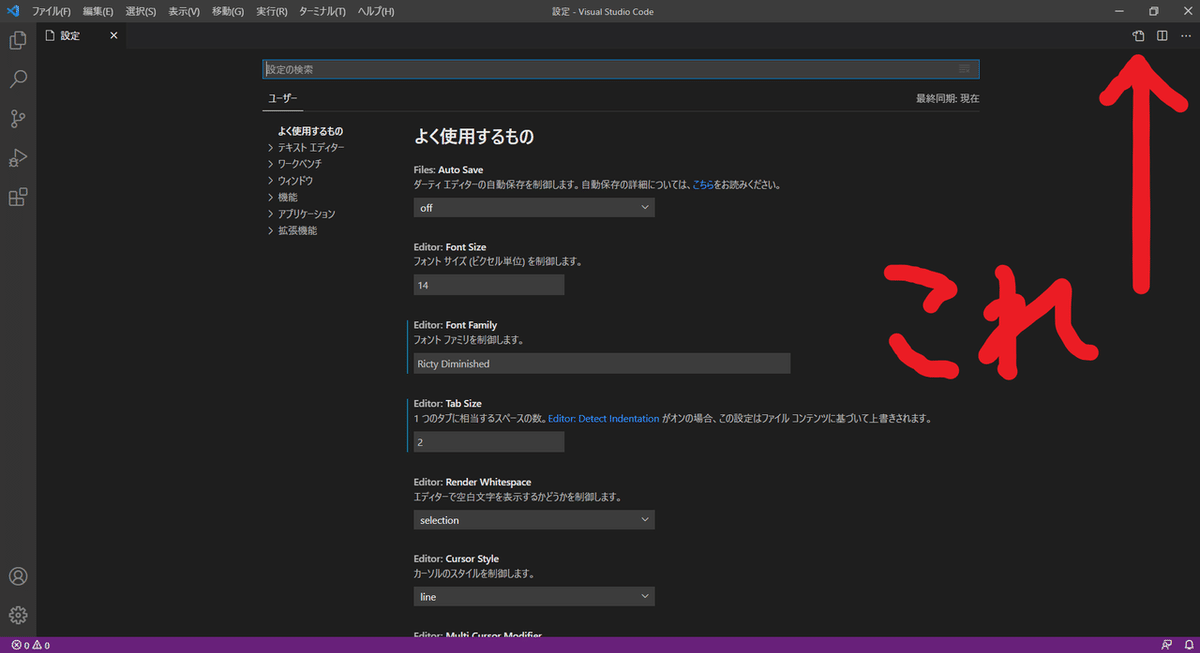Open the feedback icon in status bar
Screen dimensions: 1200x653
(x=1166, y=645)
